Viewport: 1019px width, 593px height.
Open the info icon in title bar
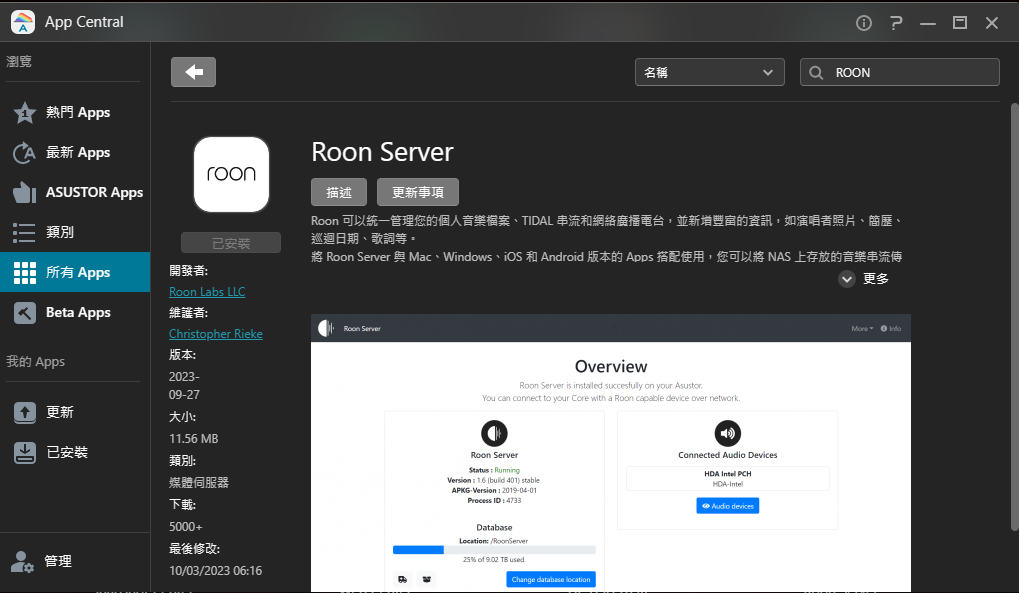click(x=864, y=23)
